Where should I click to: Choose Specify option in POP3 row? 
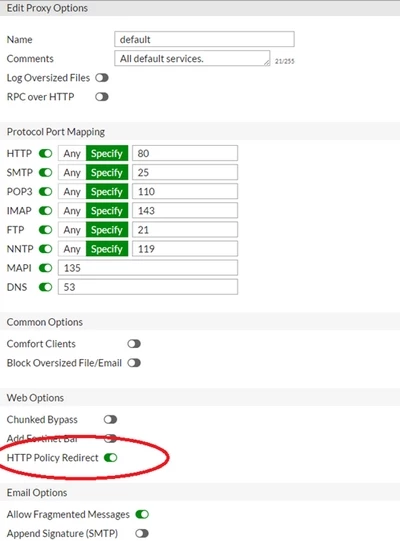pyautogui.click(x=107, y=191)
